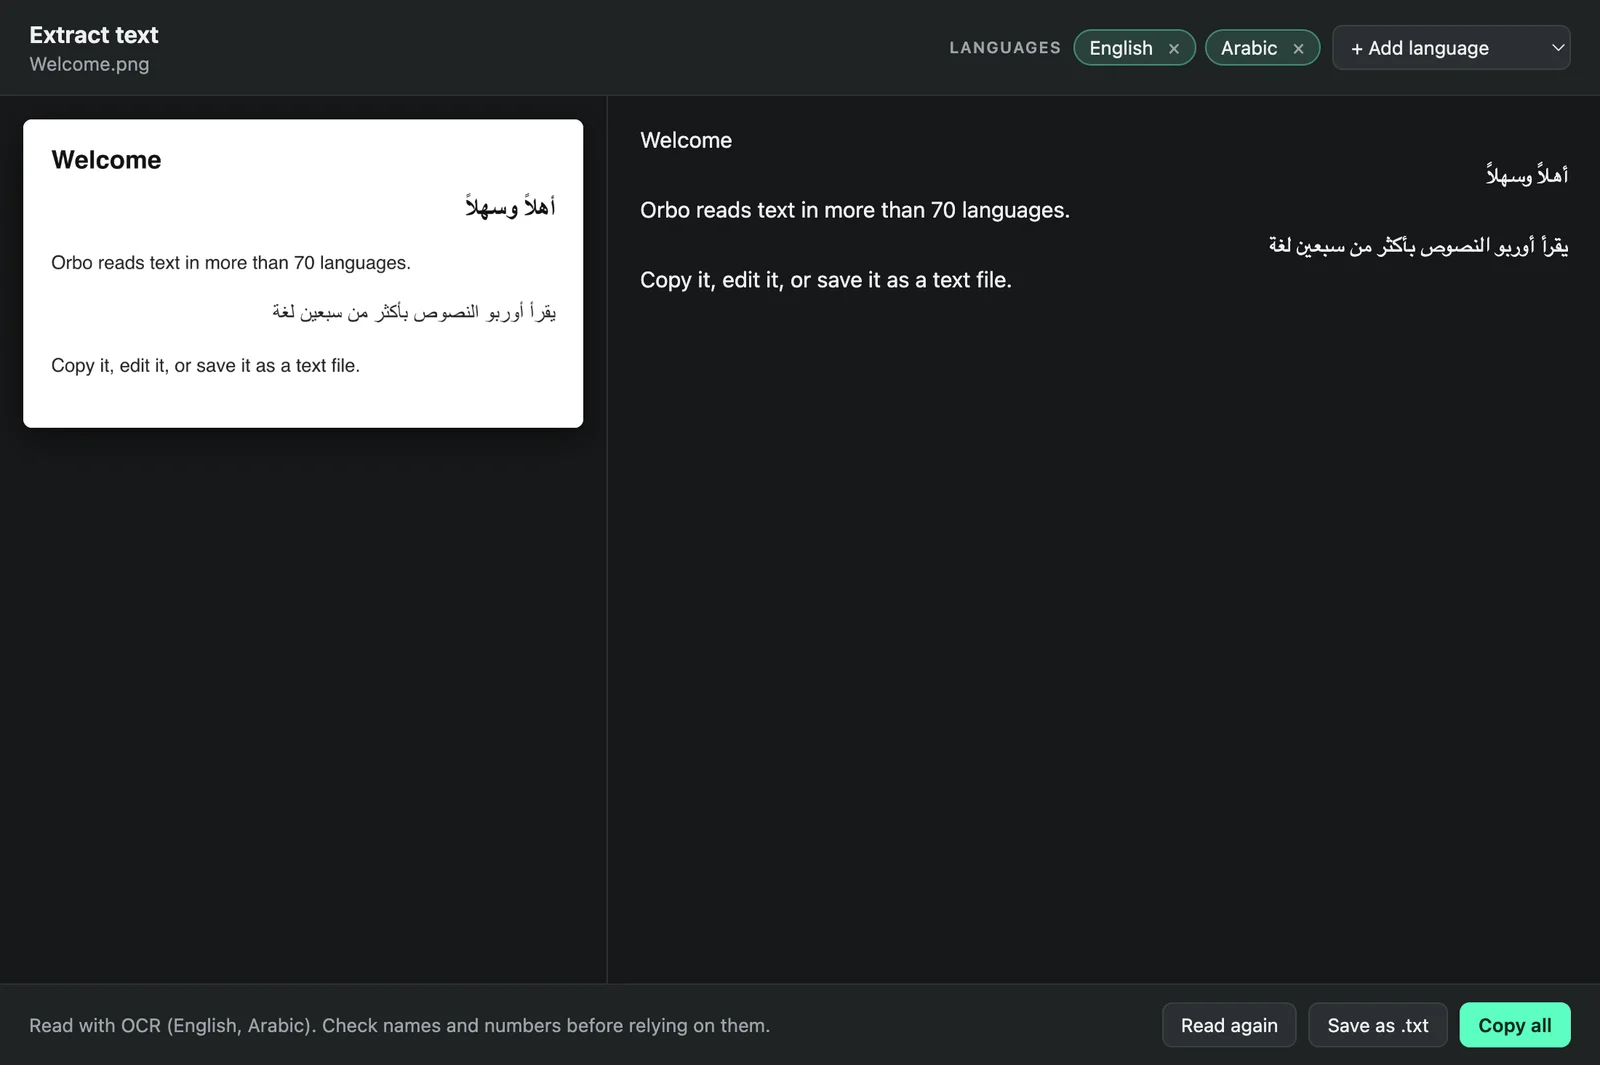The image size is (1600, 1065).
Task: Remove the English language chip
Action: pyautogui.click(x=1174, y=49)
